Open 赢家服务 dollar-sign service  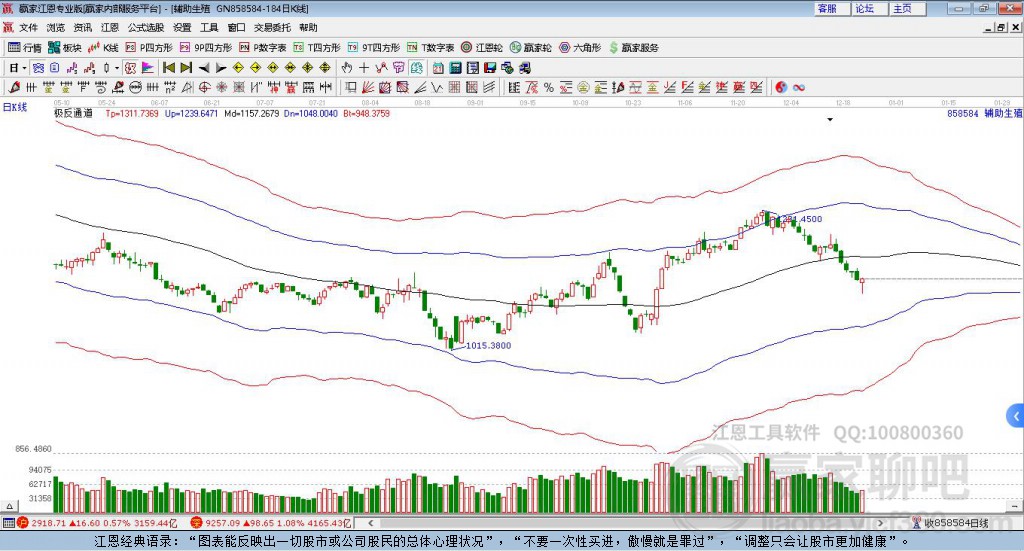pos(634,48)
